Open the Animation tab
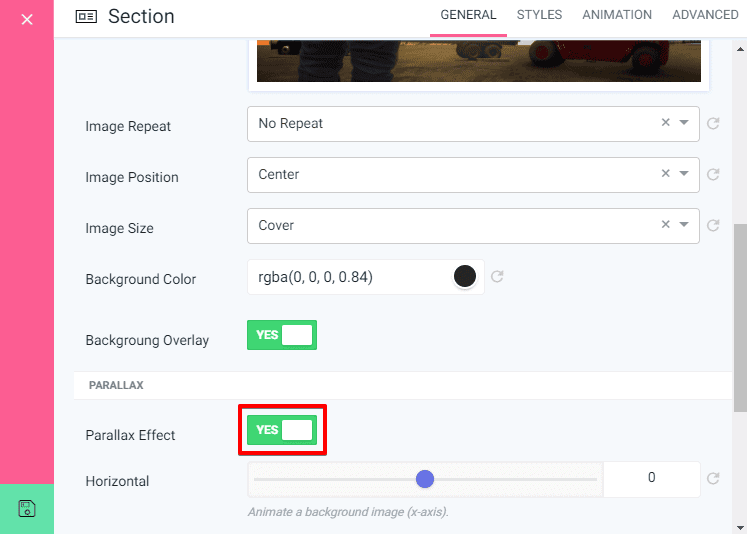 pos(617,15)
